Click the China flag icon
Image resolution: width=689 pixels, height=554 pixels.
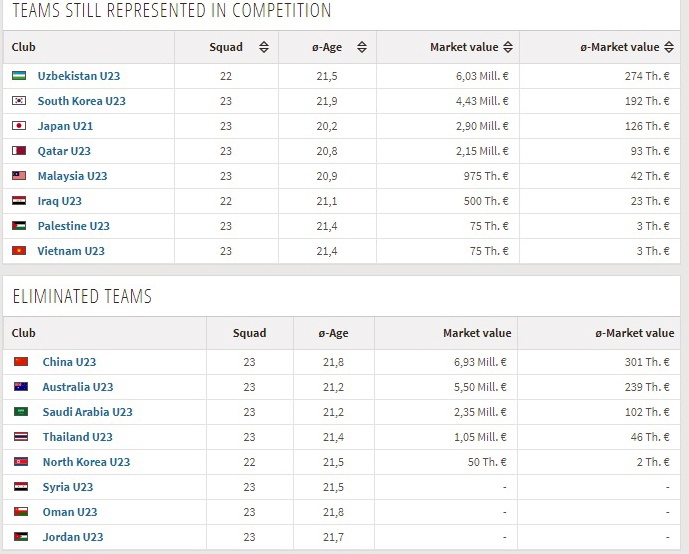21,362
